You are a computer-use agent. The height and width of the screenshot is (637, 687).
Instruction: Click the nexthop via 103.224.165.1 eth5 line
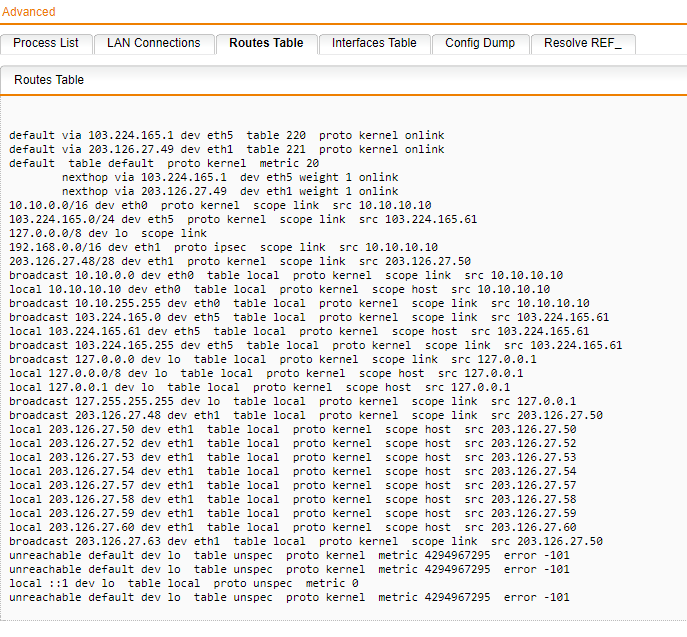click(x=230, y=177)
